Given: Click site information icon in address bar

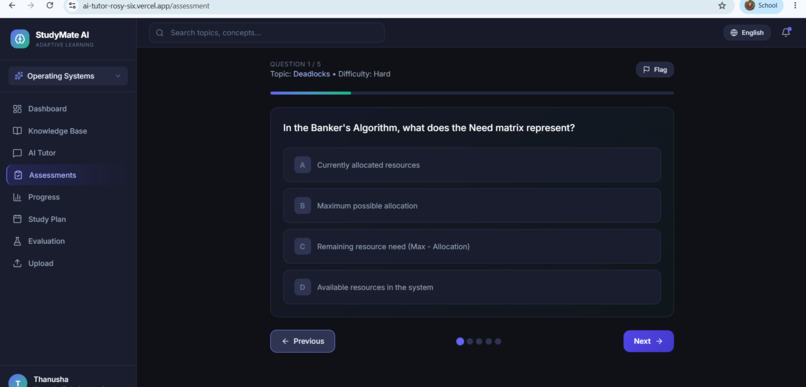Looking at the screenshot, I should coord(72,6).
